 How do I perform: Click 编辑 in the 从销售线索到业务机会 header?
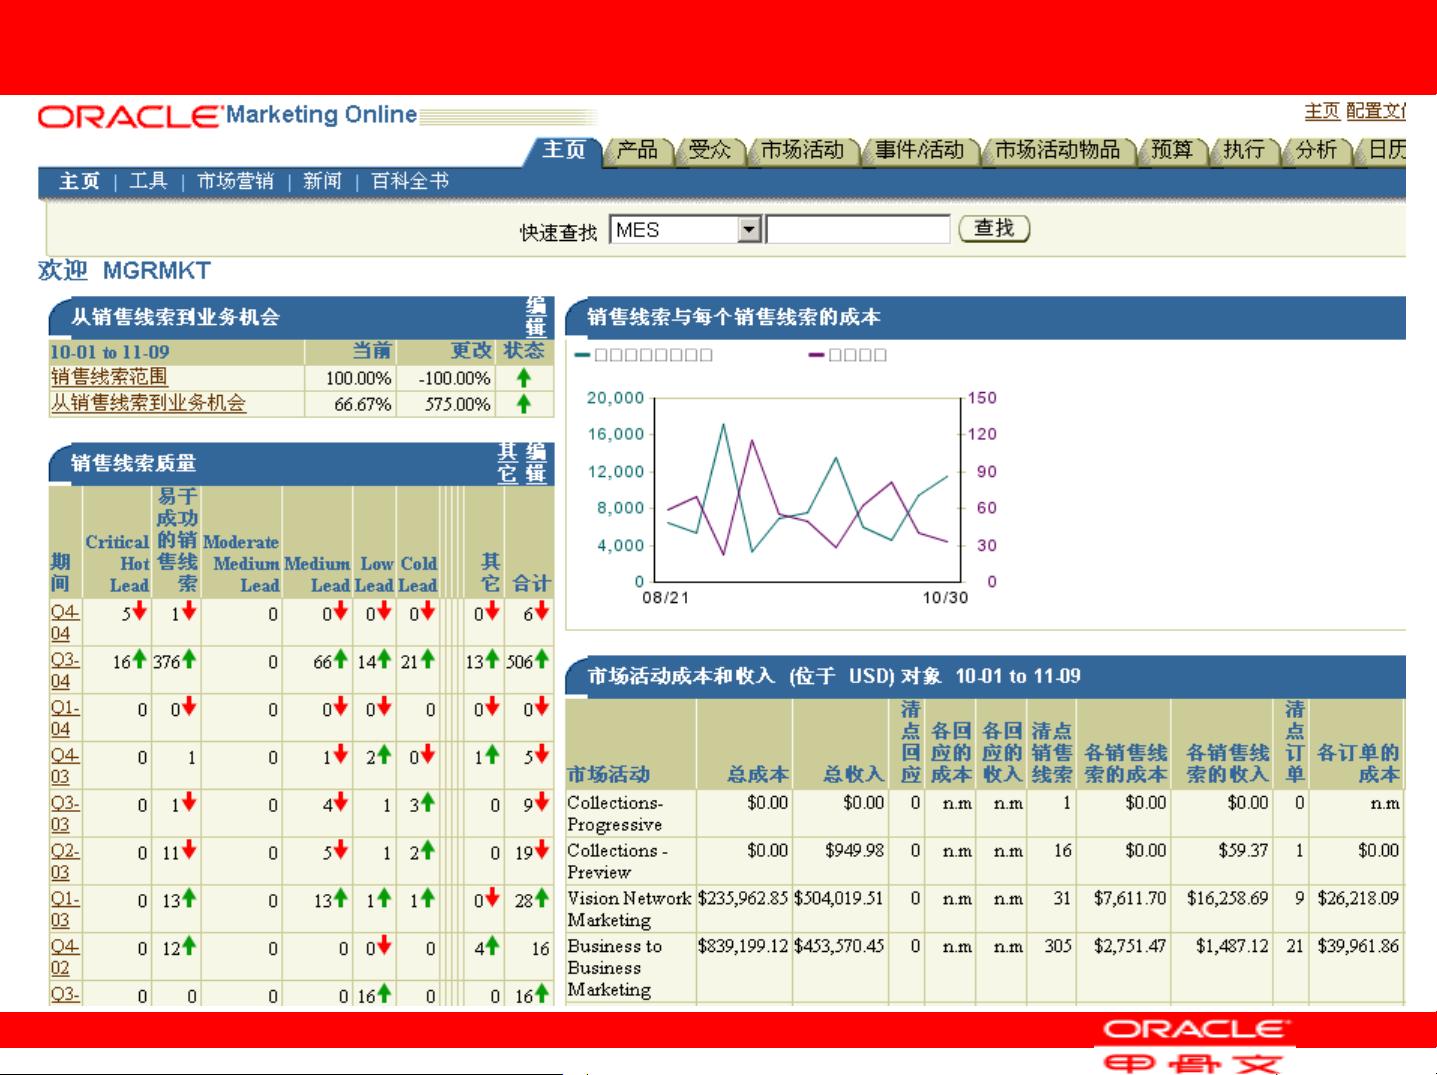(x=536, y=317)
